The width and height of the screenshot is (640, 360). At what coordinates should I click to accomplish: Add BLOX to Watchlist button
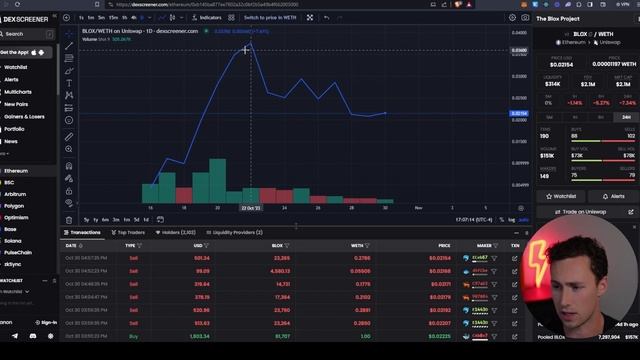pyautogui.click(x=561, y=196)
